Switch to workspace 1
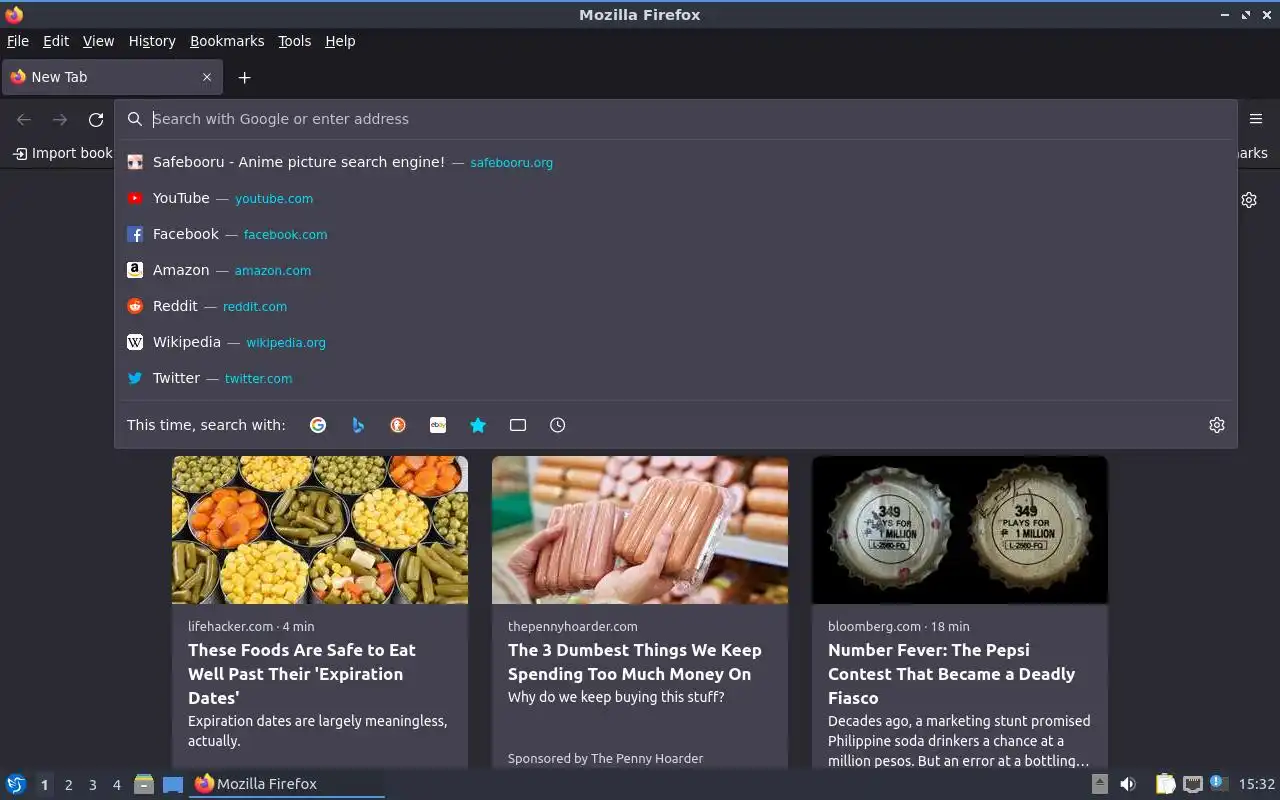Viewport: 1280px width, 800px height. [44, 785]
